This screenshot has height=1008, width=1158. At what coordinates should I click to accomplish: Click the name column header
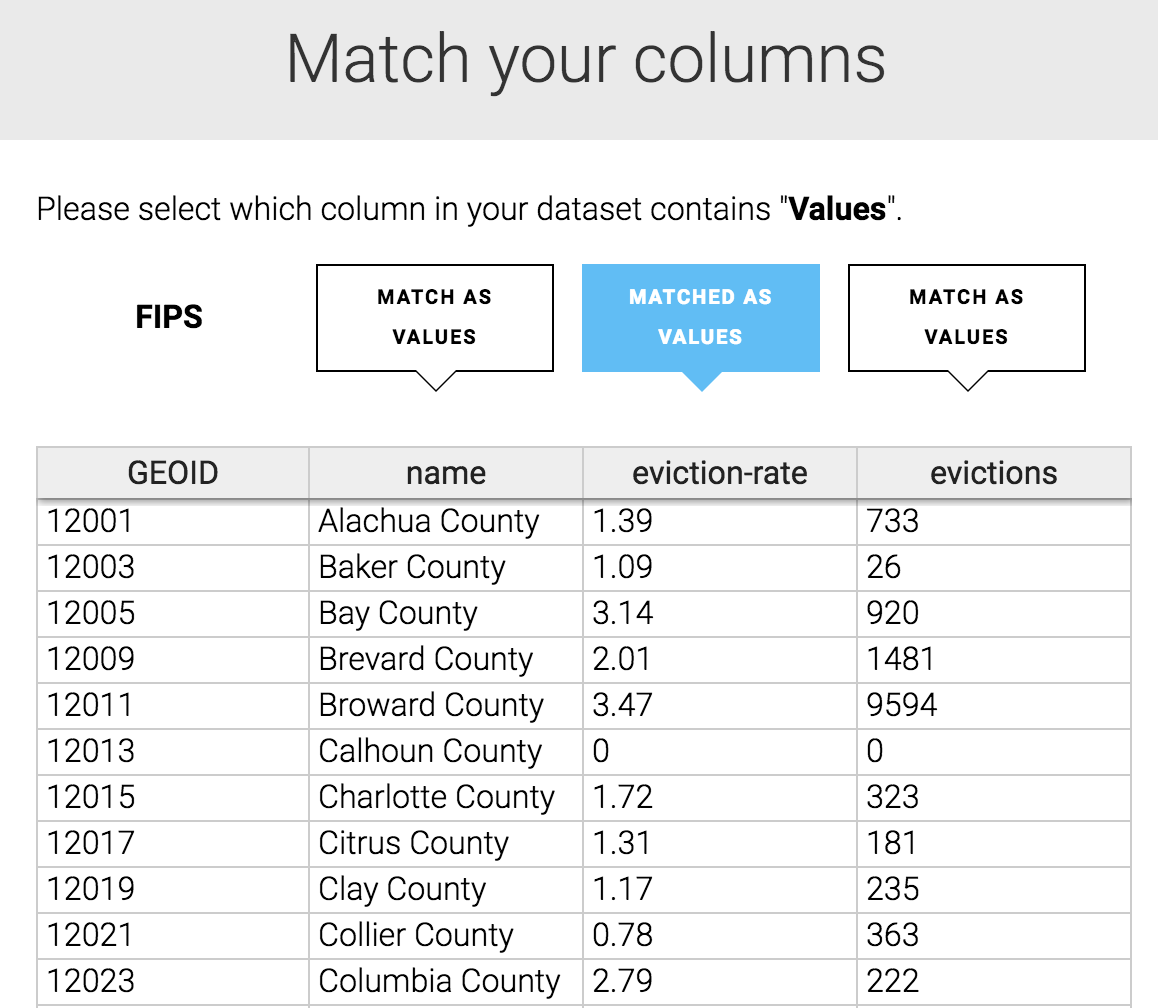pos(446,472)
